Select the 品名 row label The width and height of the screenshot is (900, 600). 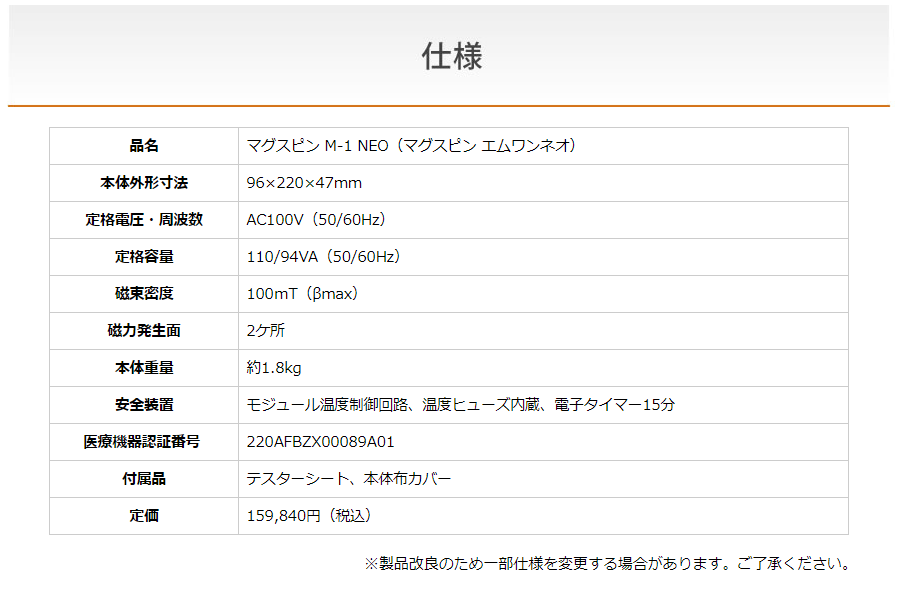coord(144,146)
